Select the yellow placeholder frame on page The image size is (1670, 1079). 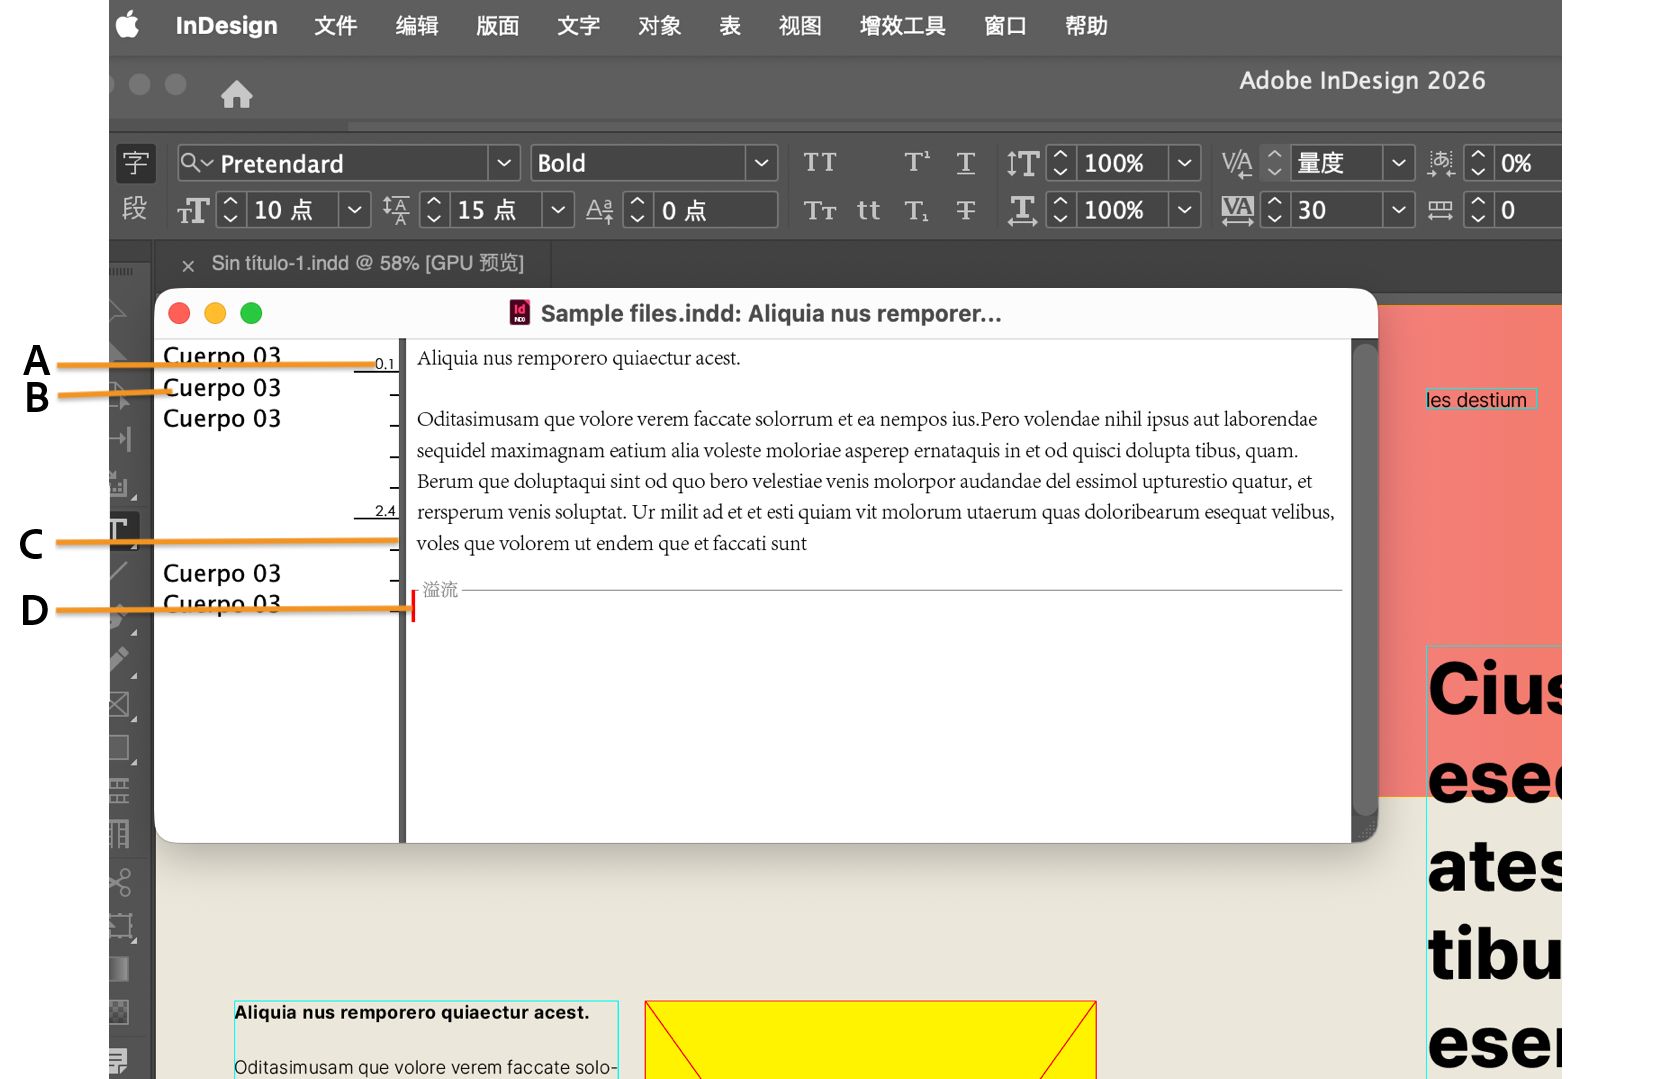(870, 1040)
